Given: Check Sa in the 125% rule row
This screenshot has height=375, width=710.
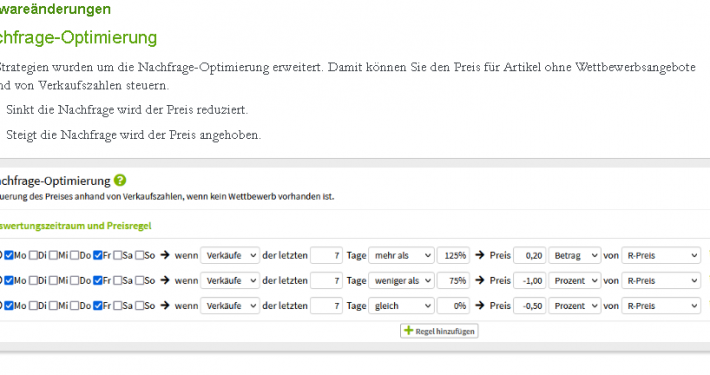Looking at the screenshot, I should 118,255.
